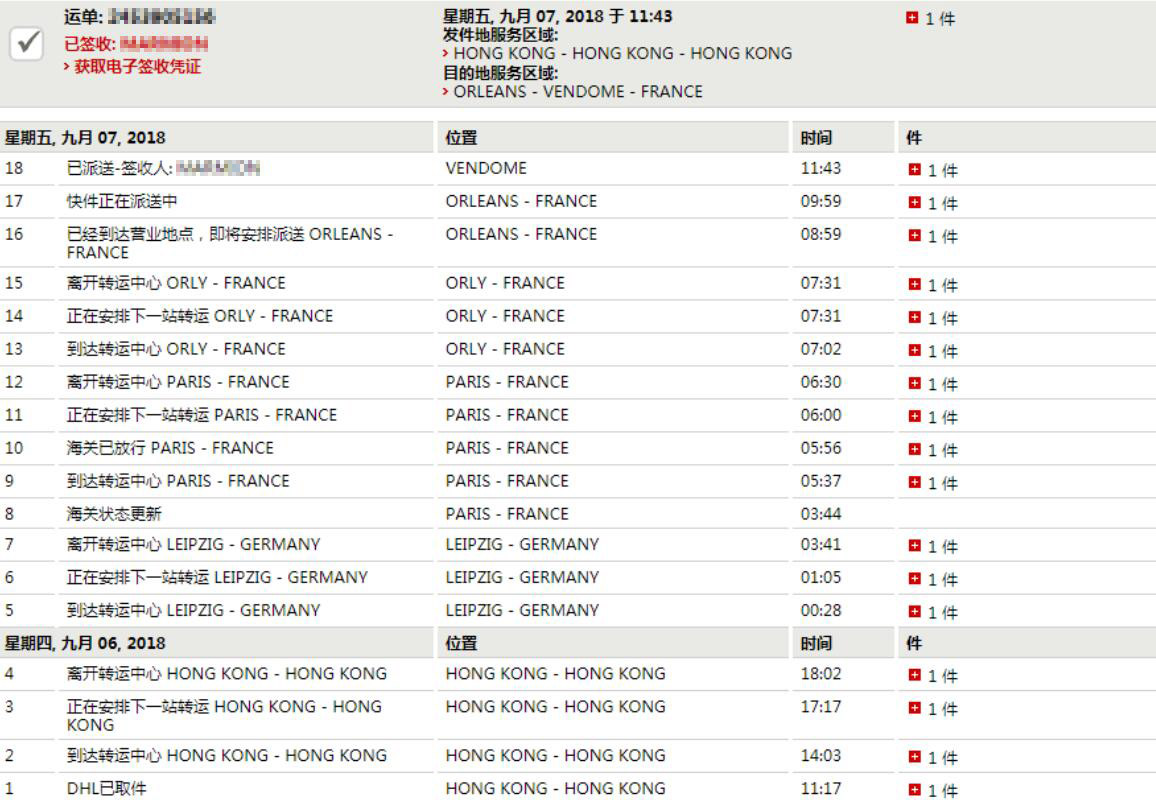This screenshot has width=1156, height=808.
Task: Click the plus icon for LEIPZIG arrival 00:28
Action: pyautogui.click(x=915, y=611)
